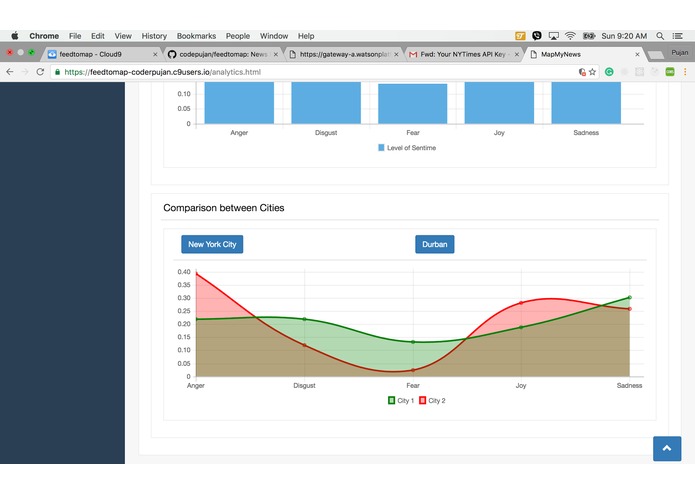Open the View menu

(123, 36)
